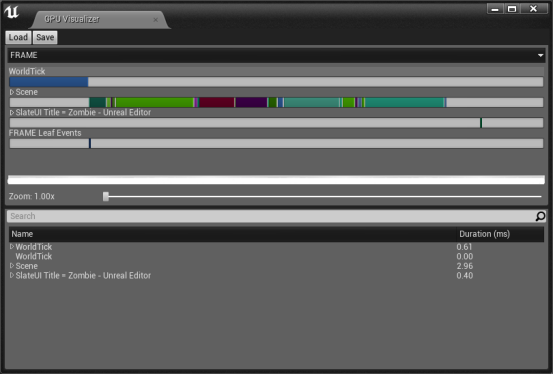This screenshot has height=375, width=554.
Task: Click the Unreal Engine logo icon
Action: click(12, 12)
